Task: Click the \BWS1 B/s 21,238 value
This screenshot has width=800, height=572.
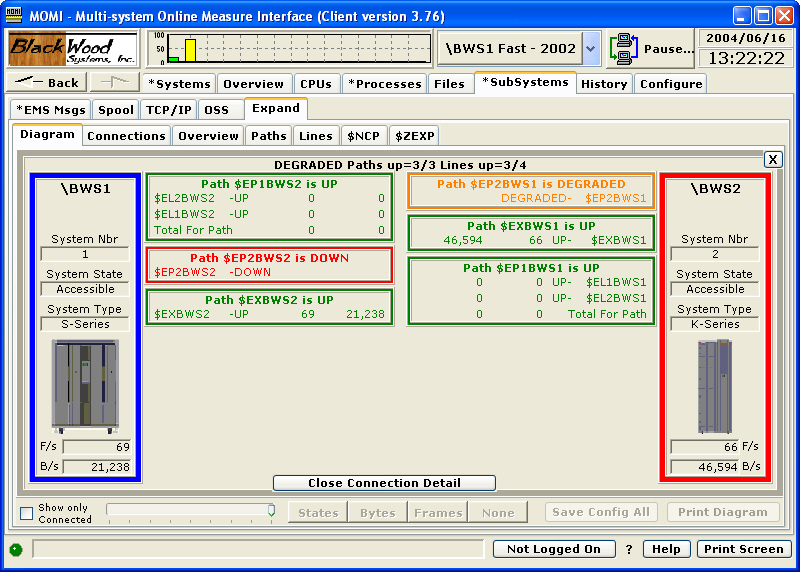Action: pyautogui.click(x=97, y=467)
